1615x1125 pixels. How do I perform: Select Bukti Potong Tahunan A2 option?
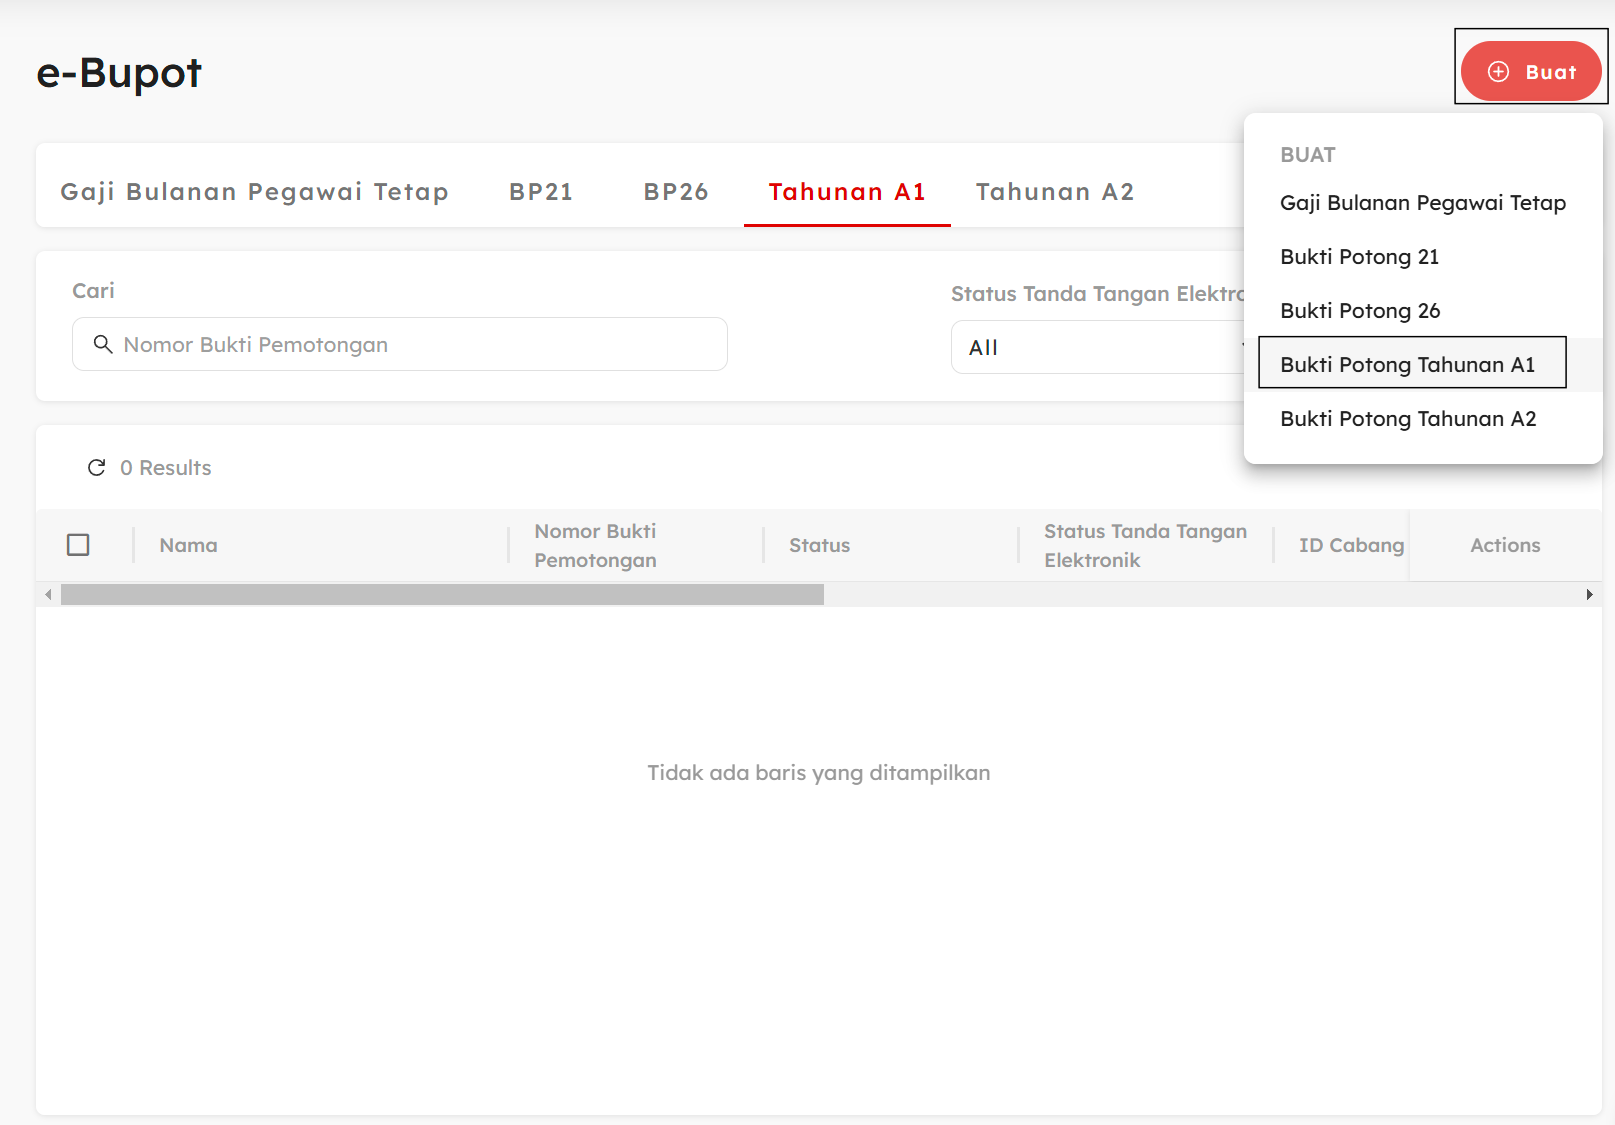1408,419
